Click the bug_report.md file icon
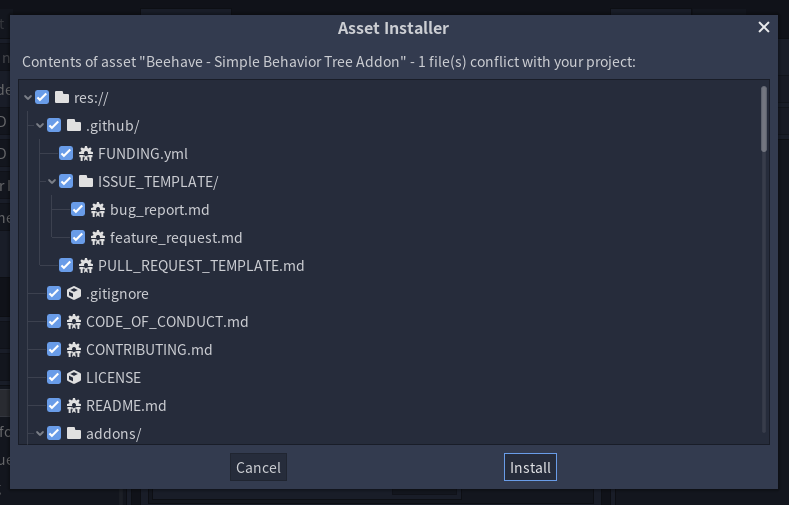Screen dimensions: 789x505 click(x=98, y=209)
